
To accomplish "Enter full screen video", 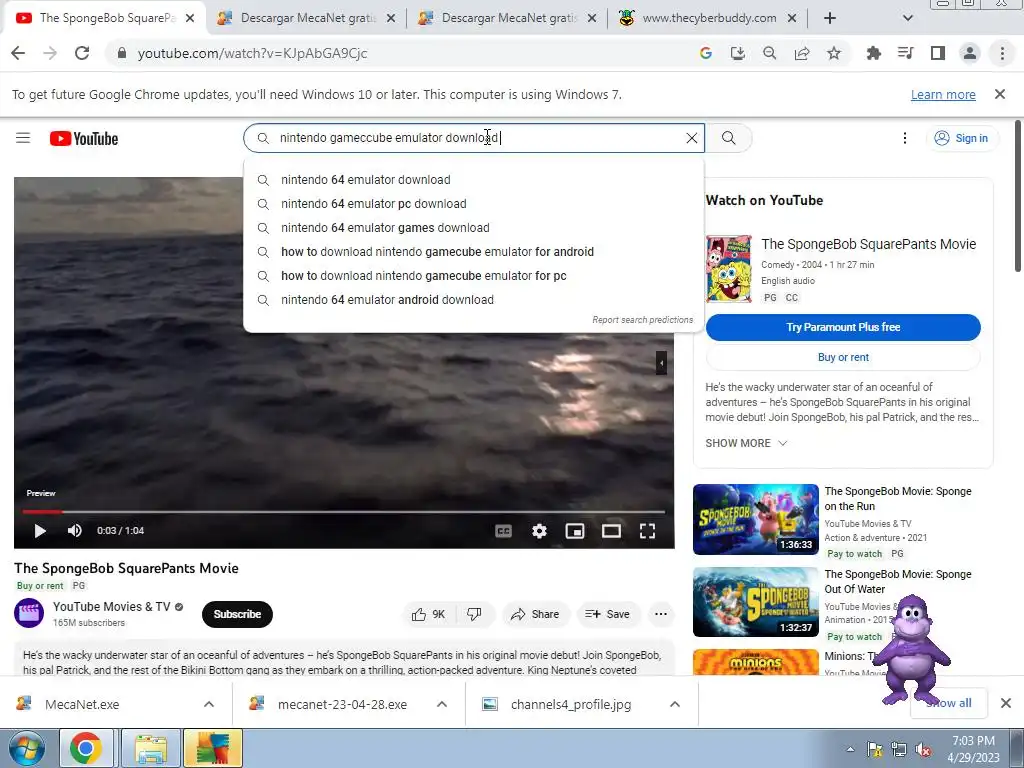I will [x=647, y=531].
